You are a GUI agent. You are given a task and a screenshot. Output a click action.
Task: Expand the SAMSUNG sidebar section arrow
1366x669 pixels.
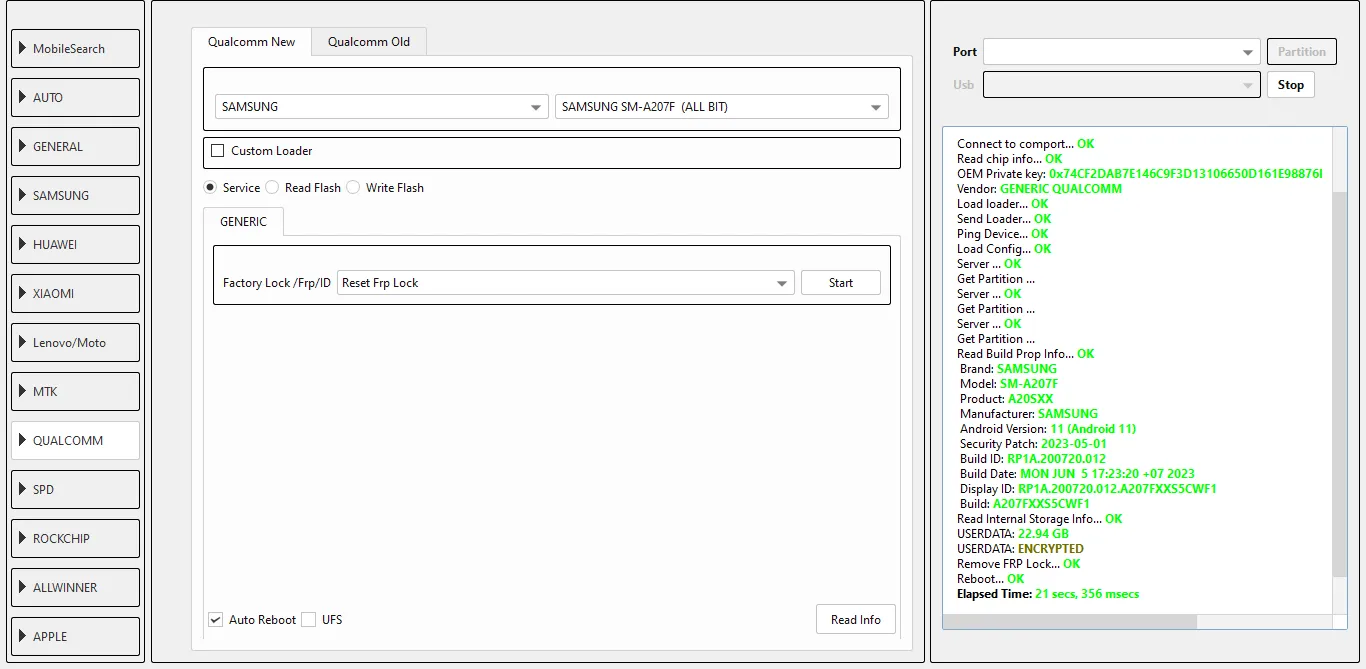tap(23, 196)
